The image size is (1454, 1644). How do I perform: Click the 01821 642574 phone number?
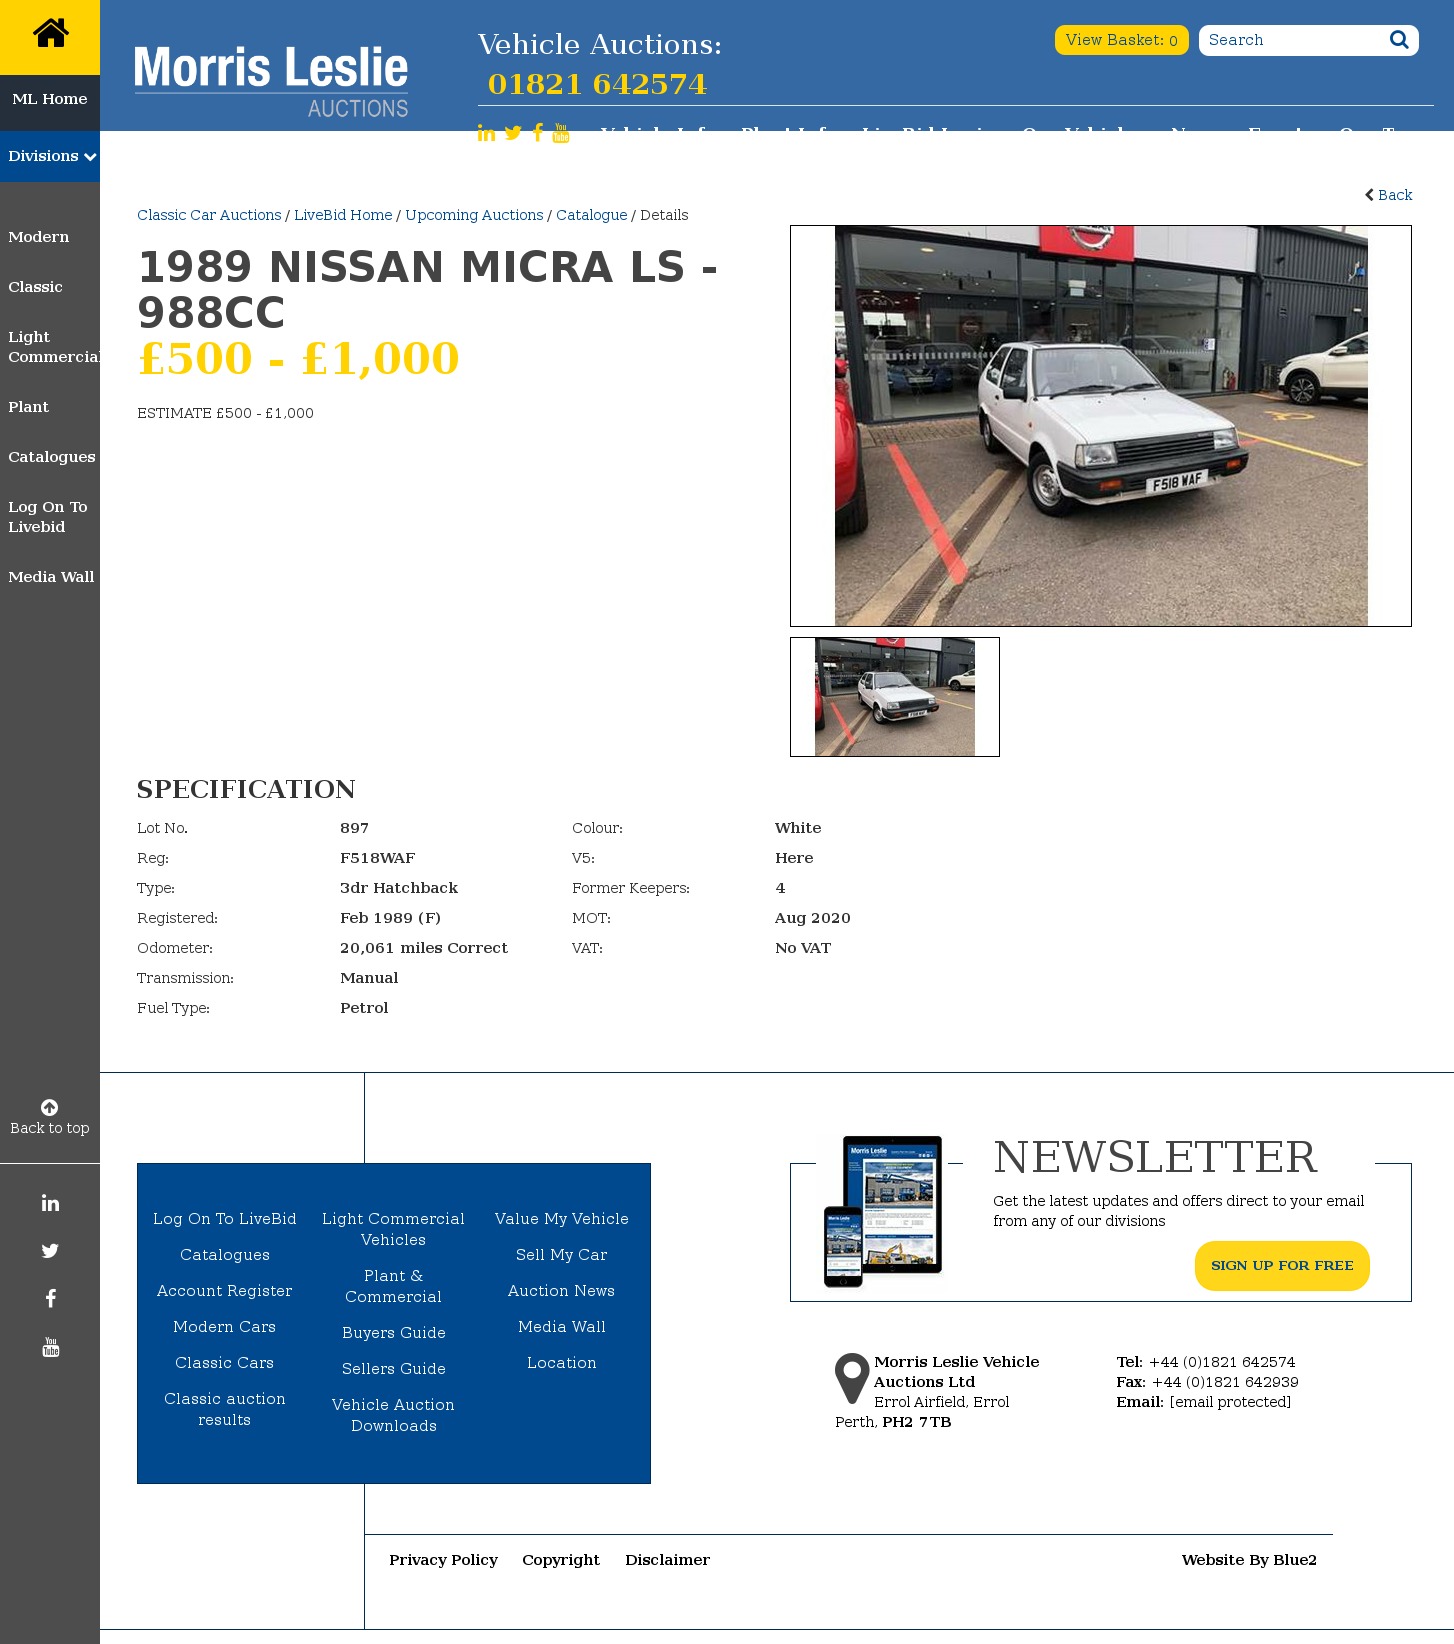[x=597, y=84]
